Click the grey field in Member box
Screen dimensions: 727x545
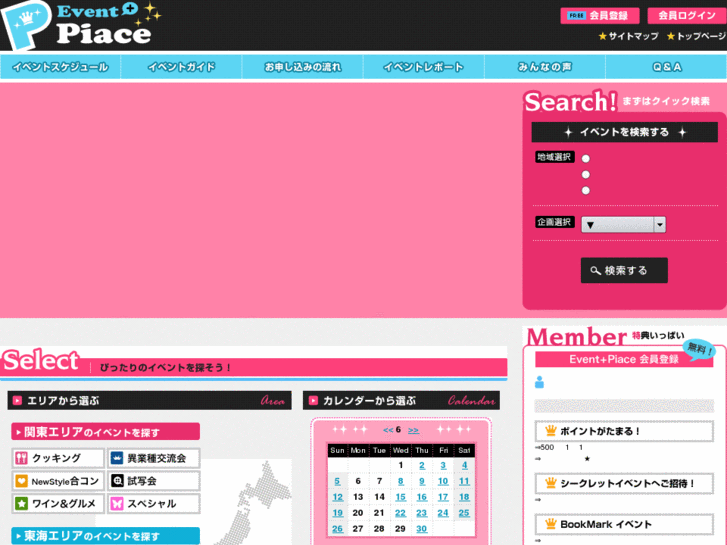[624, 406]
